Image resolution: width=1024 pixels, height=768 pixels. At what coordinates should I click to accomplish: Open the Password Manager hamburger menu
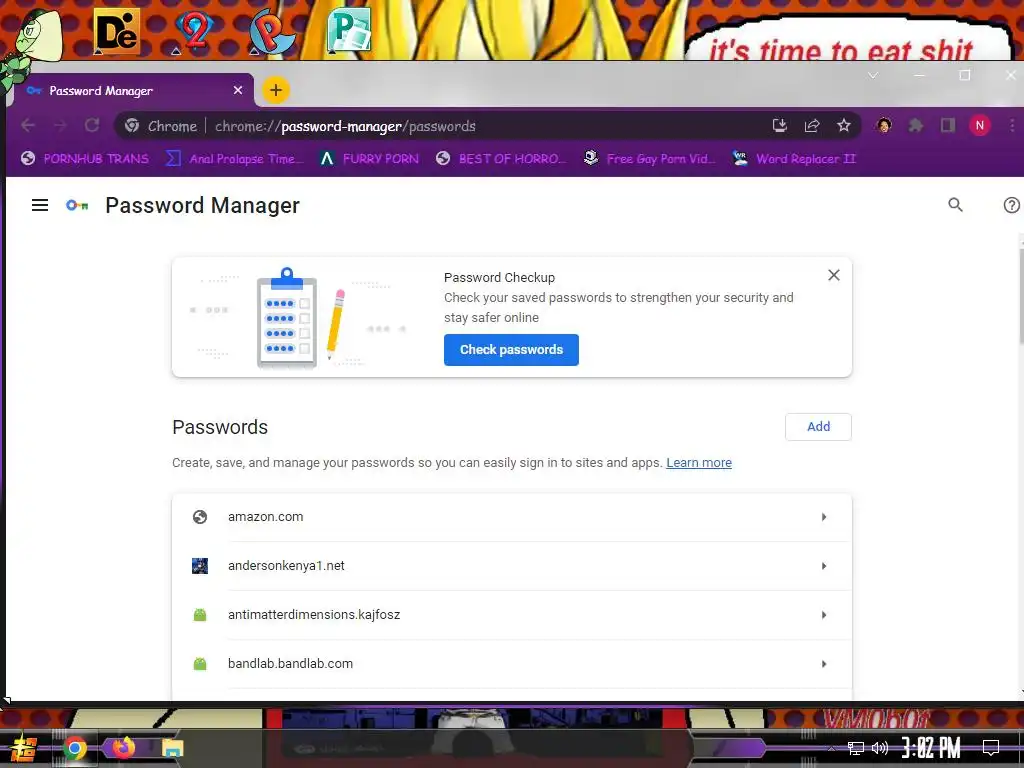click(x=40, y=205)
